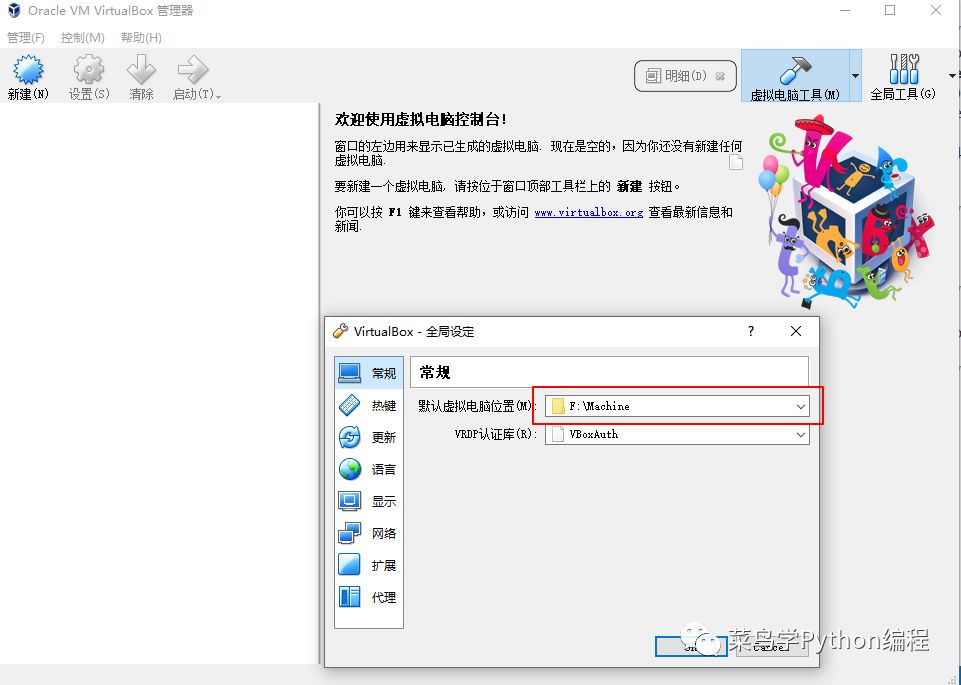Open 设置(S) settings gear in toolbar

(x=89, y=77)
